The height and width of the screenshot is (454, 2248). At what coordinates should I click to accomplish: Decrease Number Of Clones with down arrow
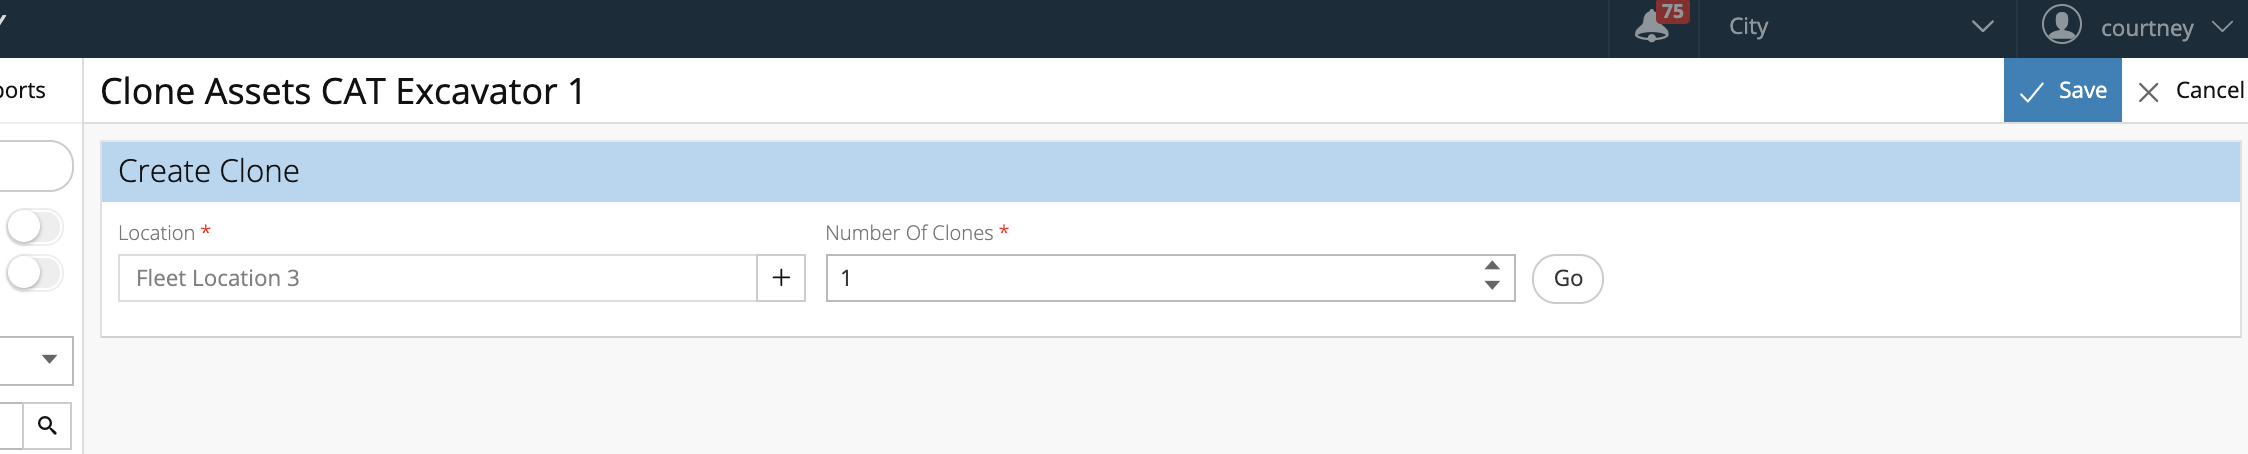tap(1492, 286)
